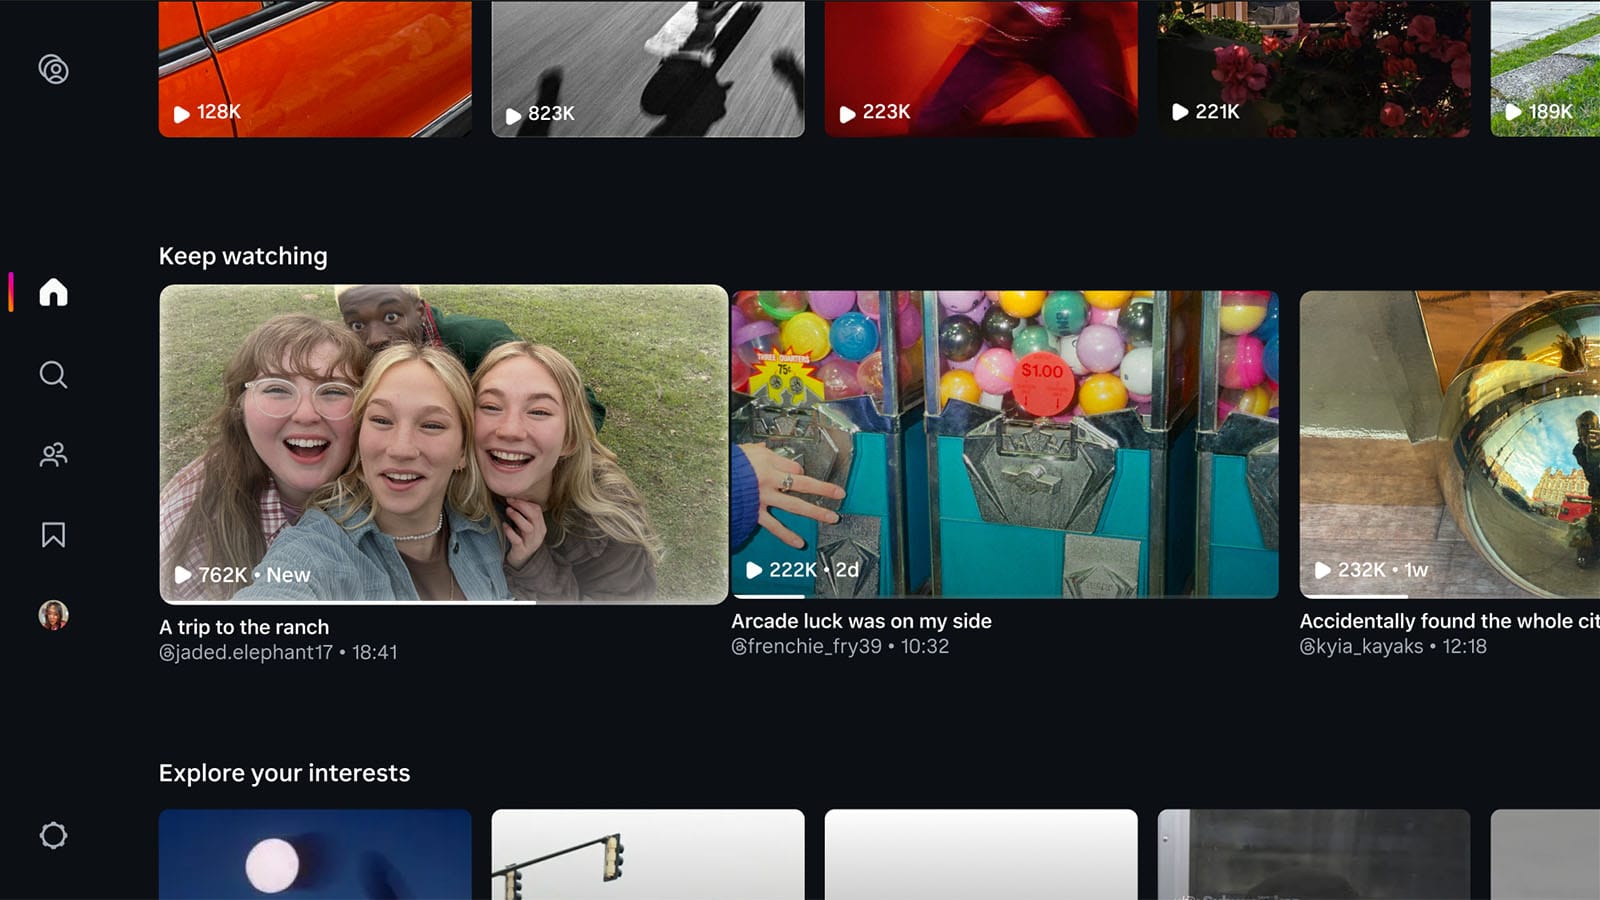Open @kyia_kayaks channel line

1393,646
